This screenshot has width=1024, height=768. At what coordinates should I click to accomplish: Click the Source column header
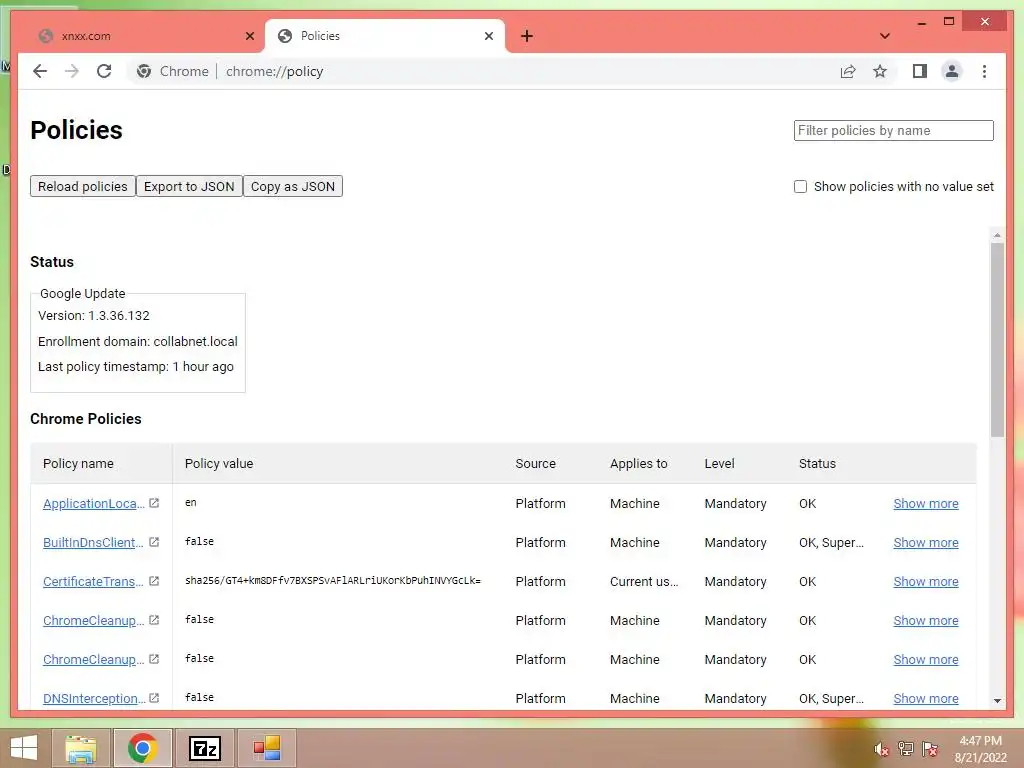point(536,463)
